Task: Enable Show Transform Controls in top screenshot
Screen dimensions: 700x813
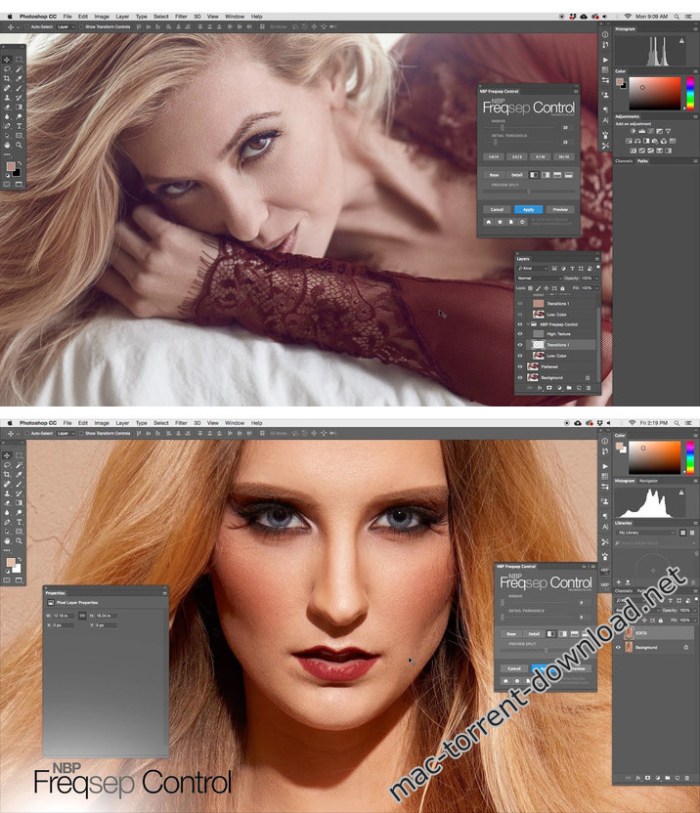Action: (81, 26)
